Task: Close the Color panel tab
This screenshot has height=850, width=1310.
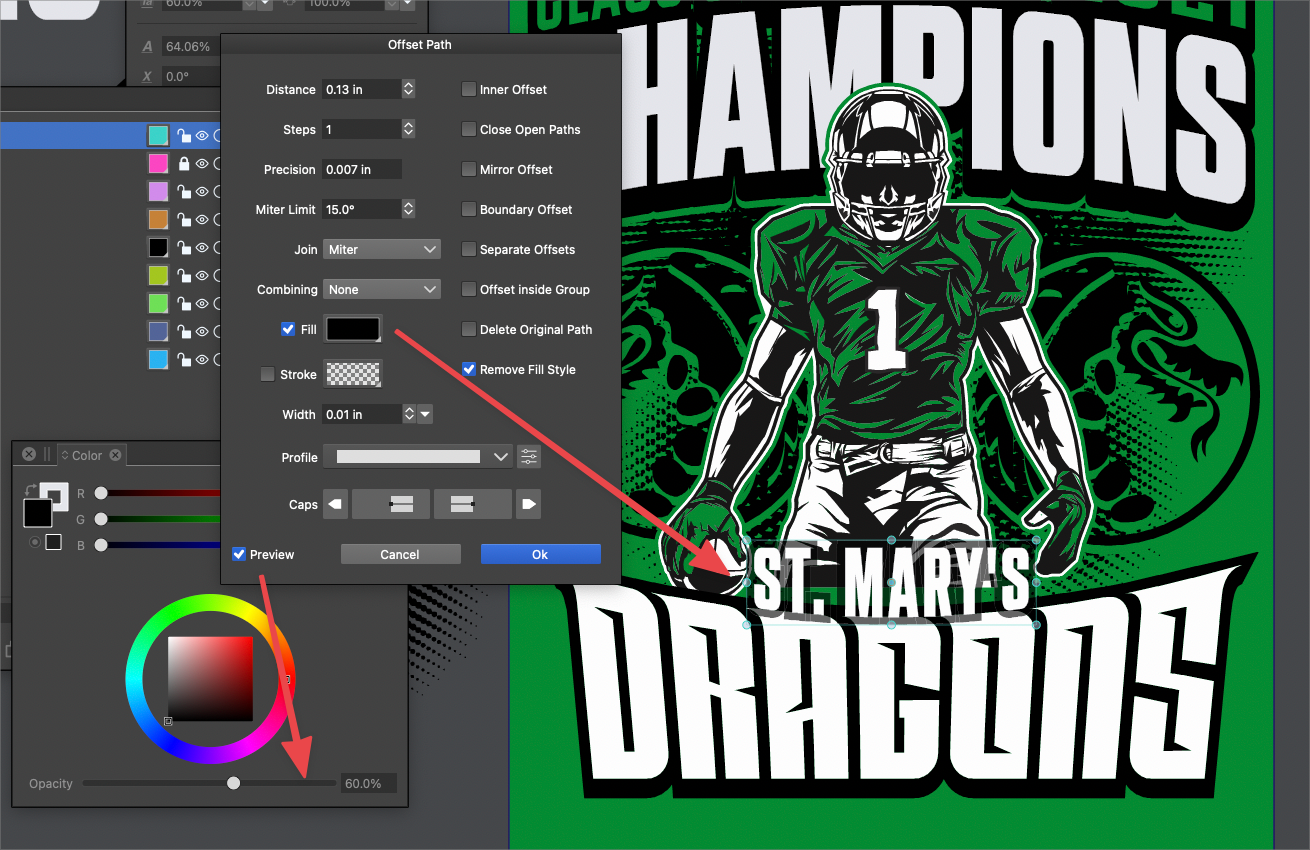Action: click(115, 455)
